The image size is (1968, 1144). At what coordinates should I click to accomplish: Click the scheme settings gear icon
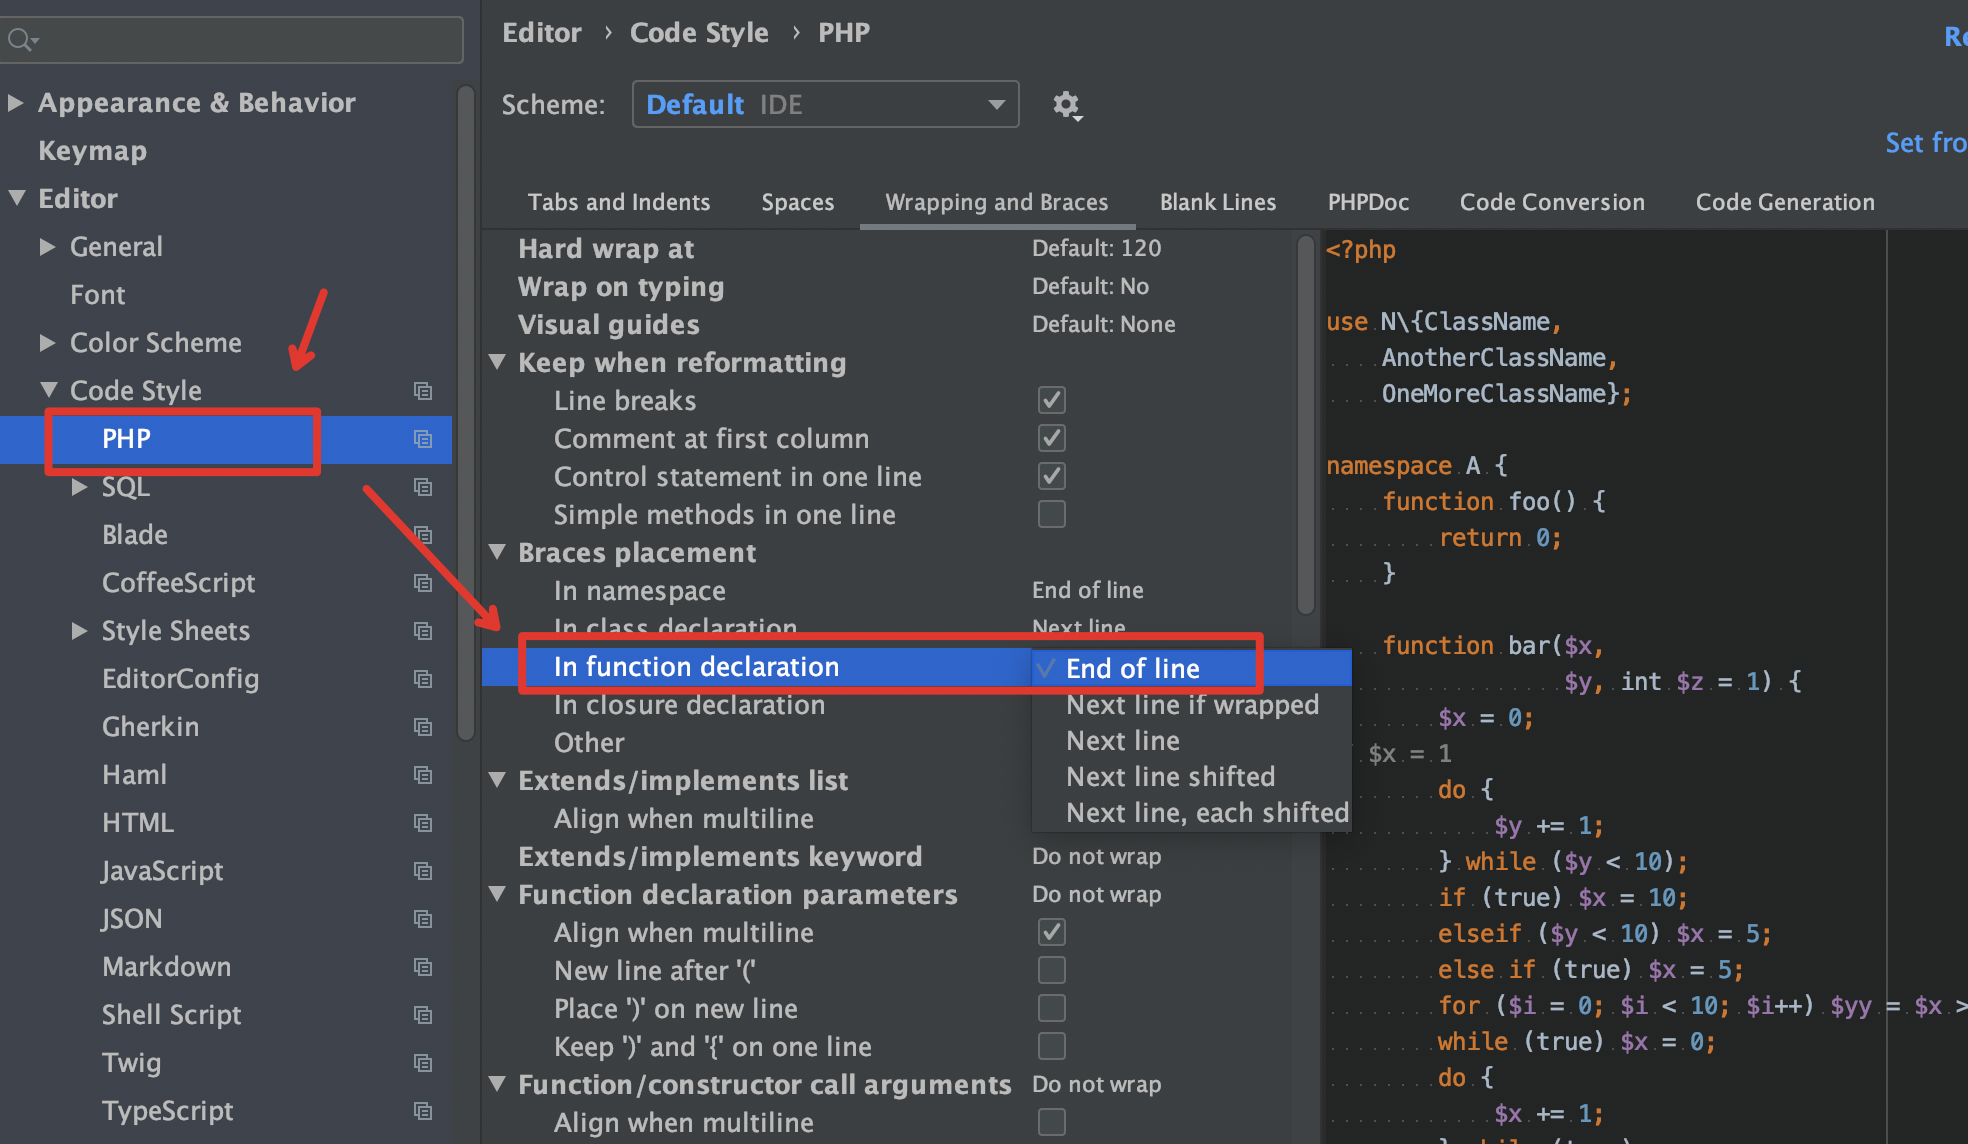pyautogui.click(x=1066, y=105)
